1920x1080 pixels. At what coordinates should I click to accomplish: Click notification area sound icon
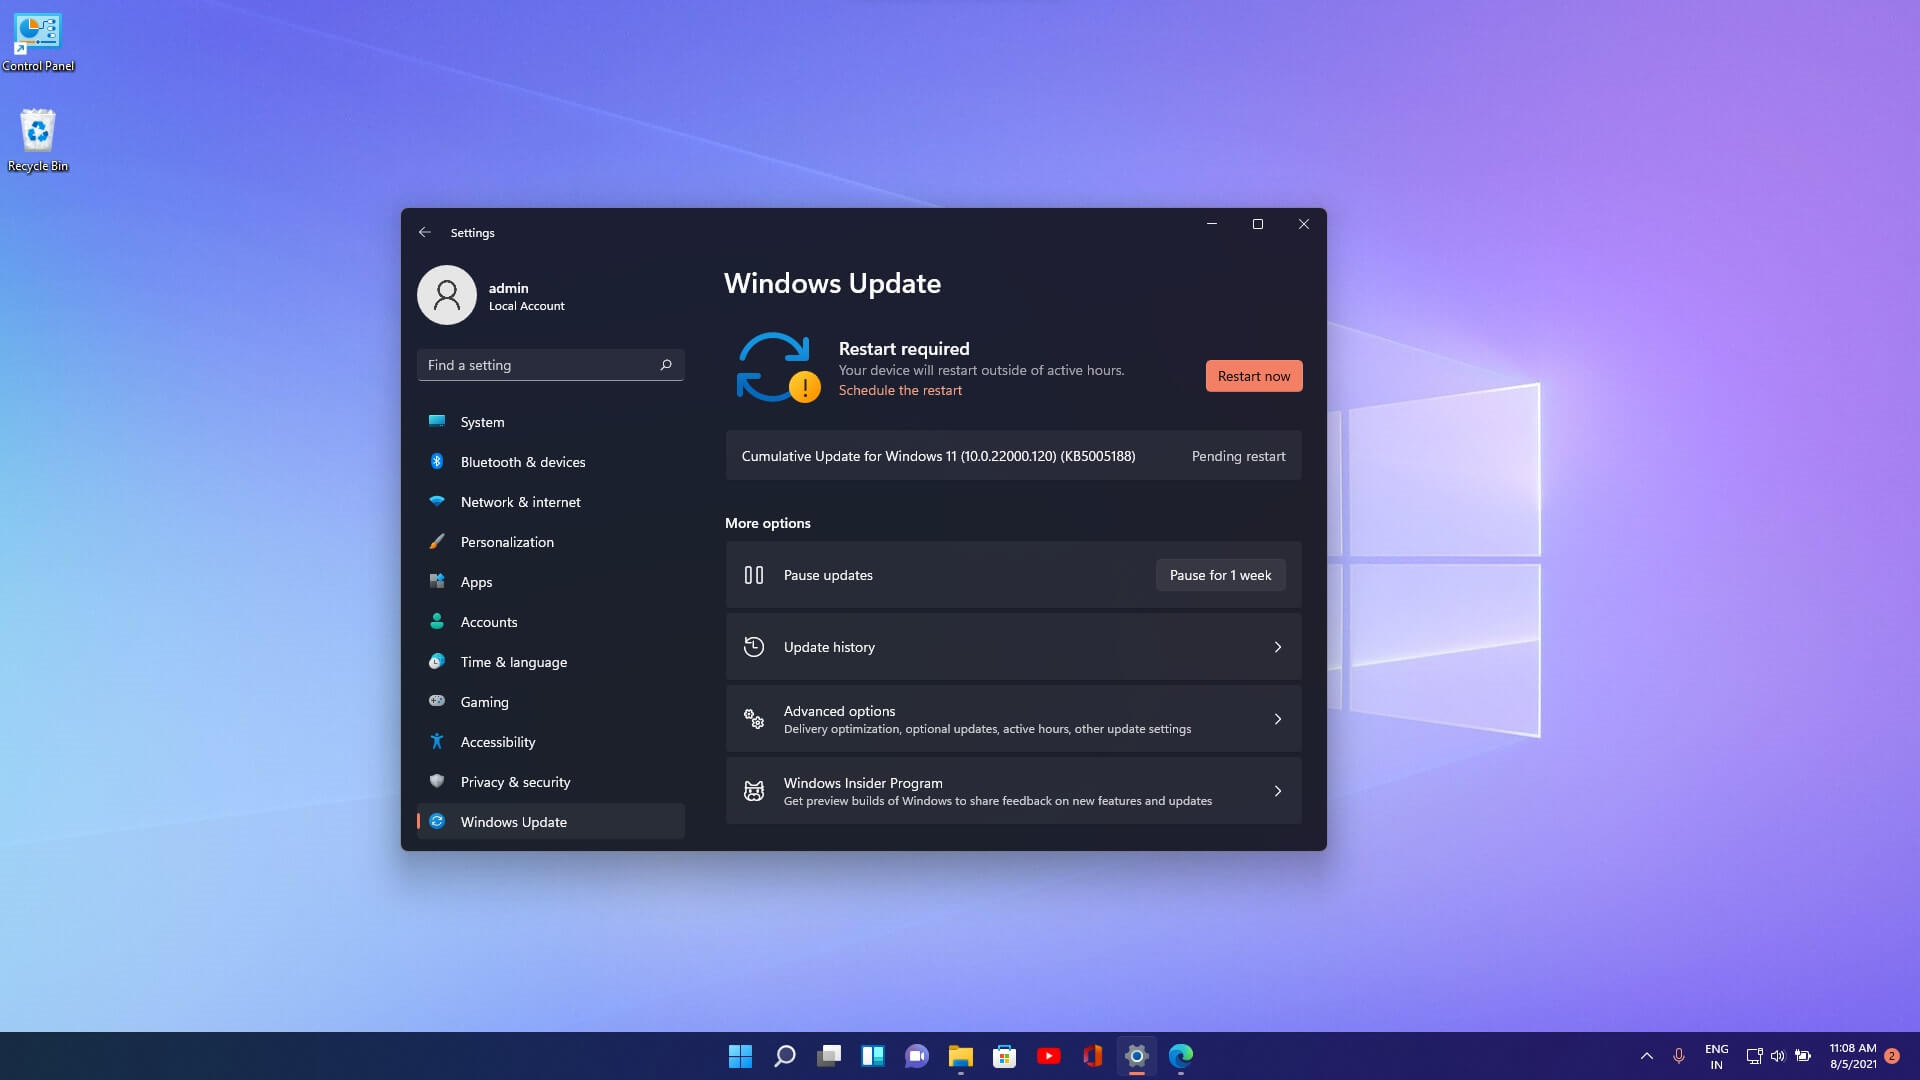[1778, 1055]
